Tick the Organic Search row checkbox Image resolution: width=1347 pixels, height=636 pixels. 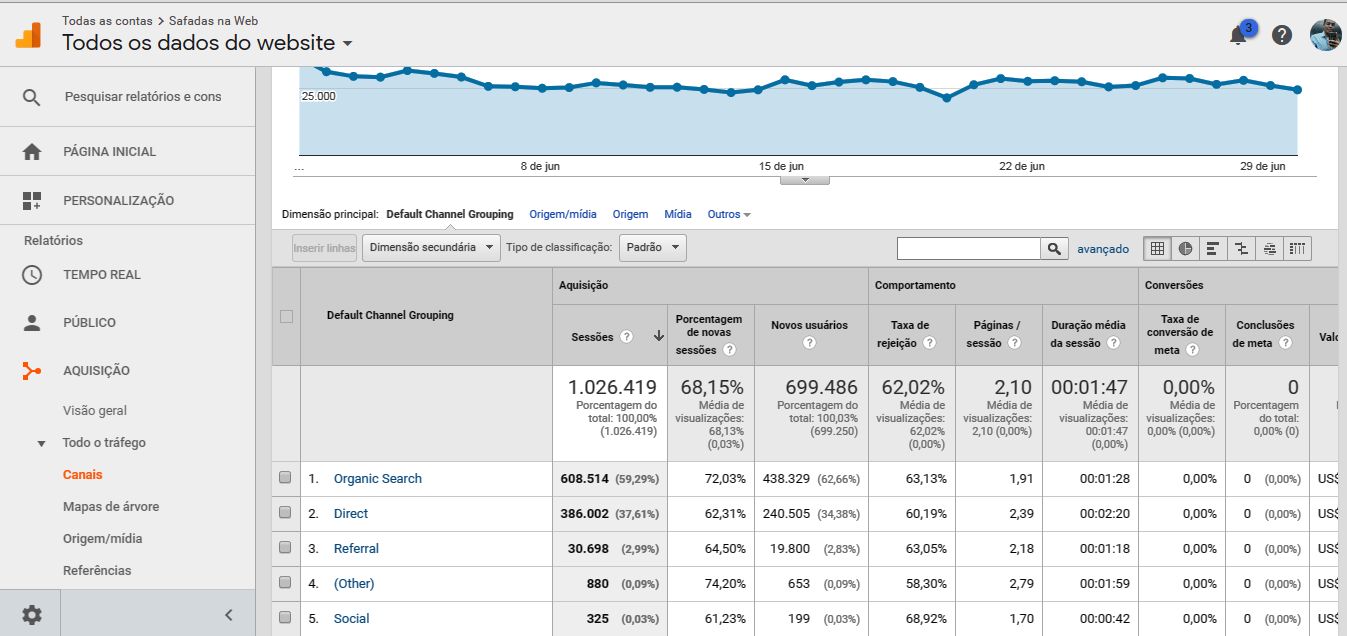tap(285, 479)
